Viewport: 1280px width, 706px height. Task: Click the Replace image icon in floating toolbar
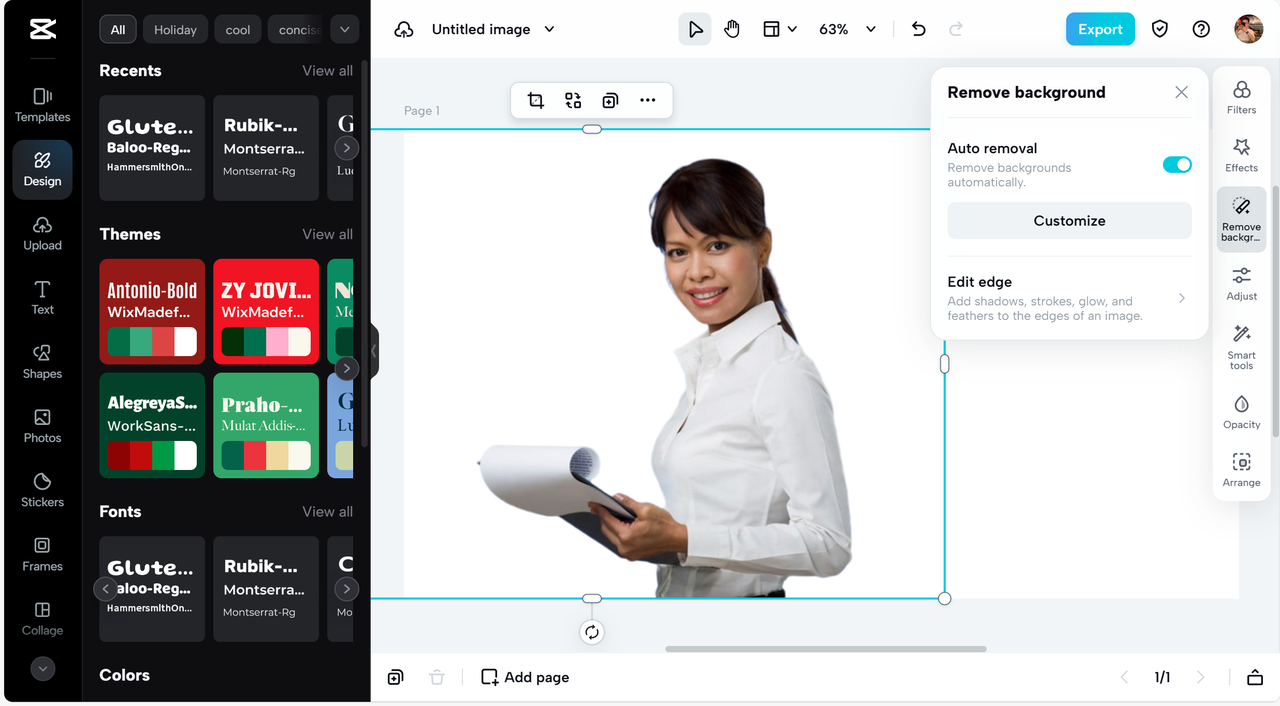pyautogui.click(x=573, y=100)
